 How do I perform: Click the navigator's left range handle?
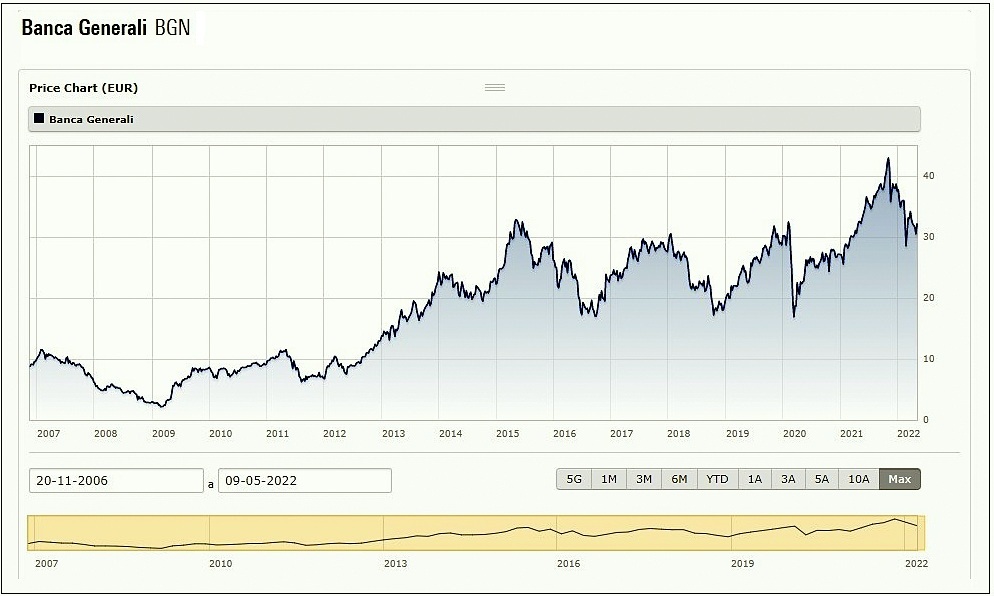point(31,533)
